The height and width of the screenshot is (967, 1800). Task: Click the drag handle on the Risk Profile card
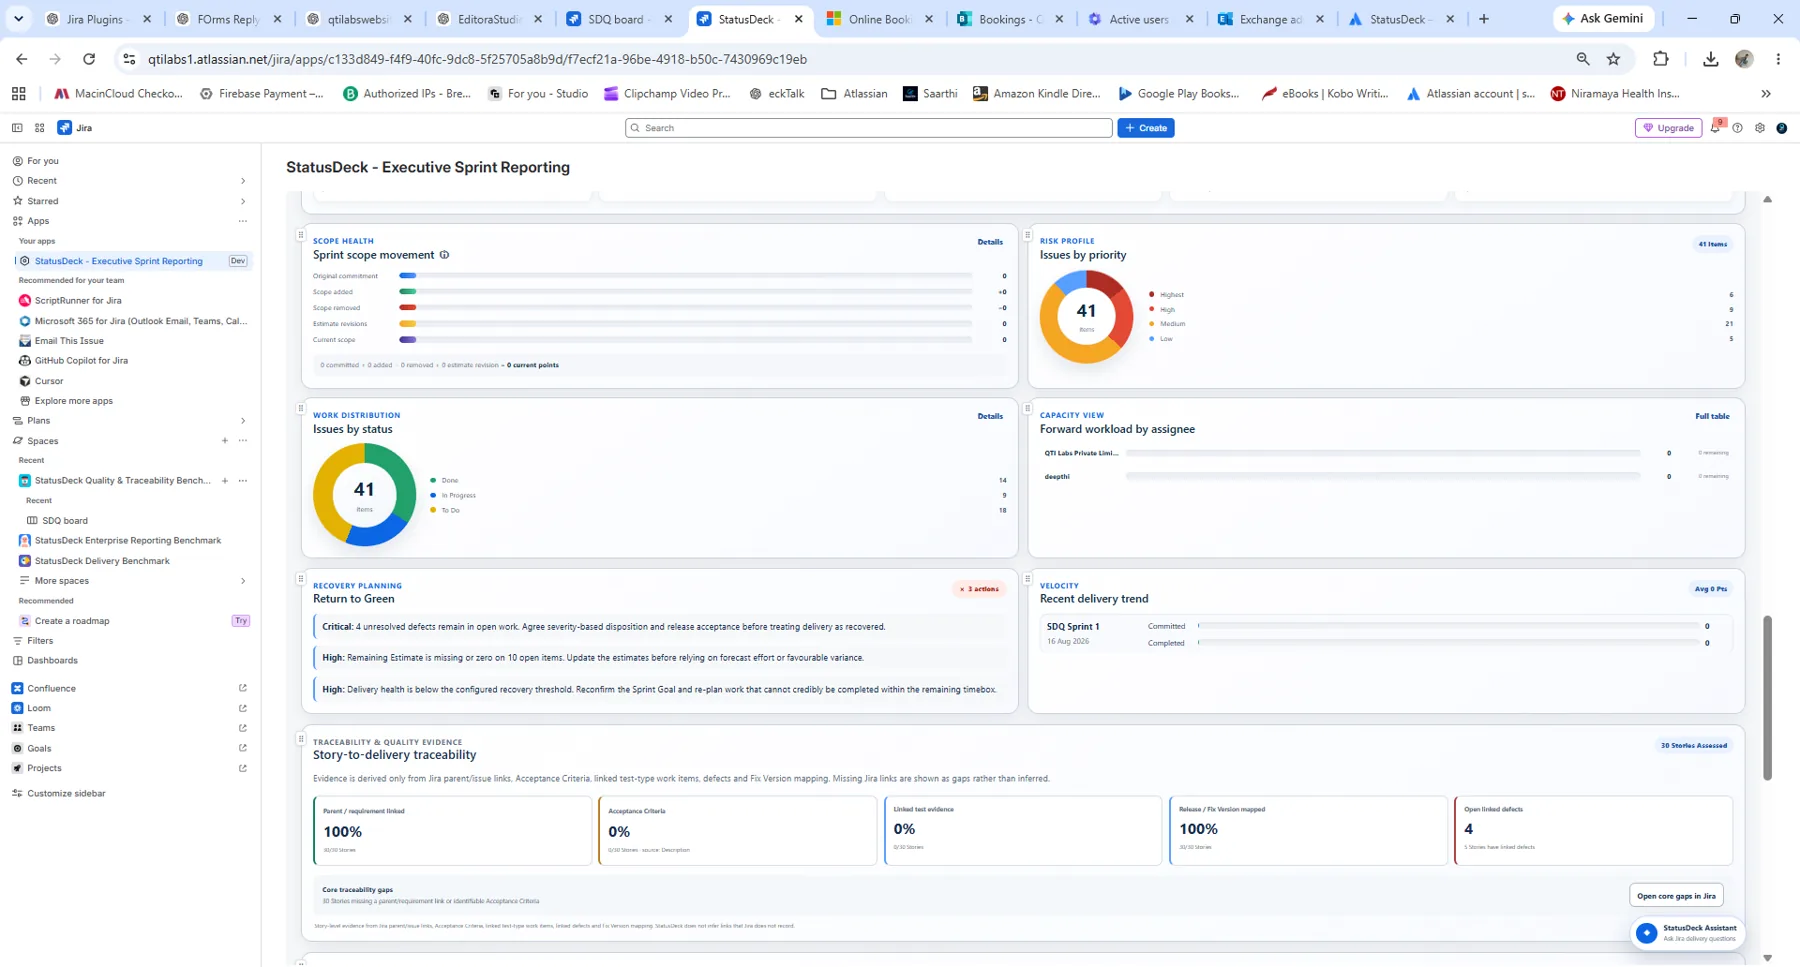tap(1027, 236)
